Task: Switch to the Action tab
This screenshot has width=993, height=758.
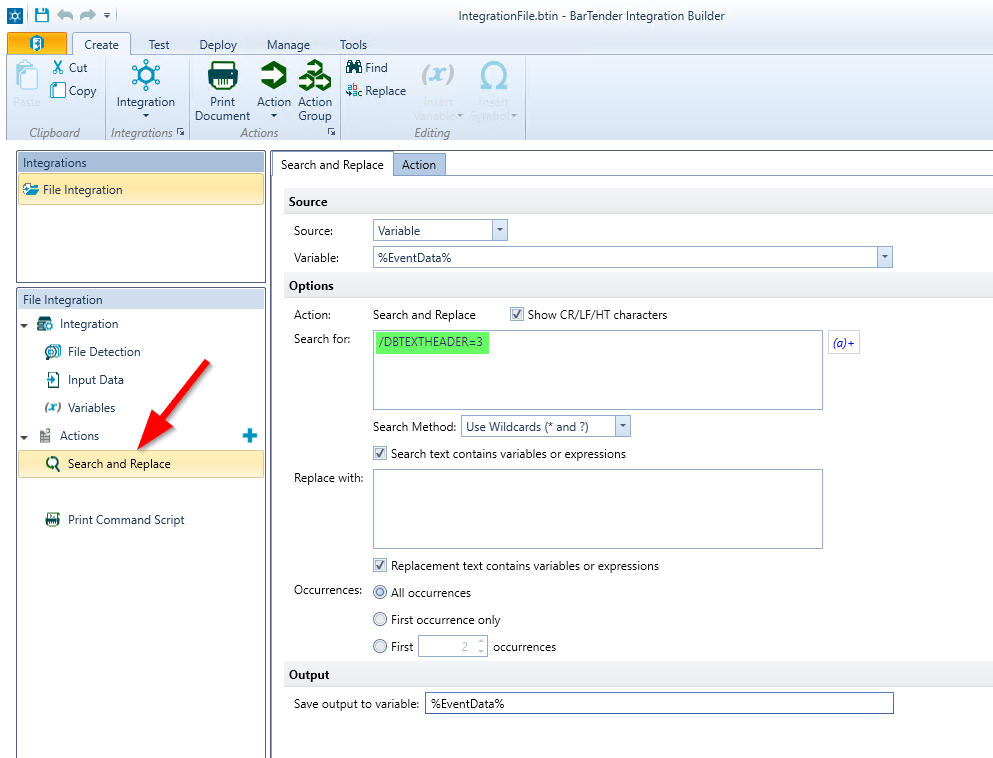Action: 418,165
